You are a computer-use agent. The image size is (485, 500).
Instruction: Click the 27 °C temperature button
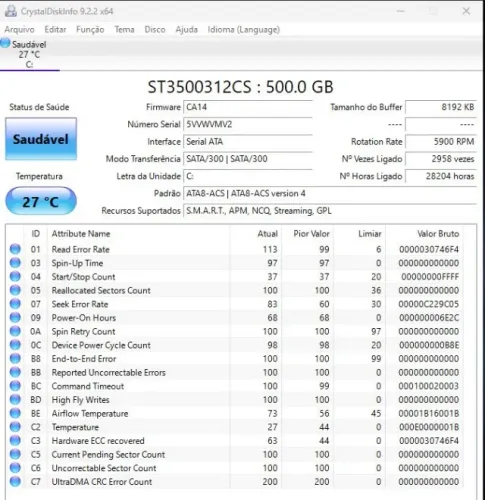tap(41, 201)
